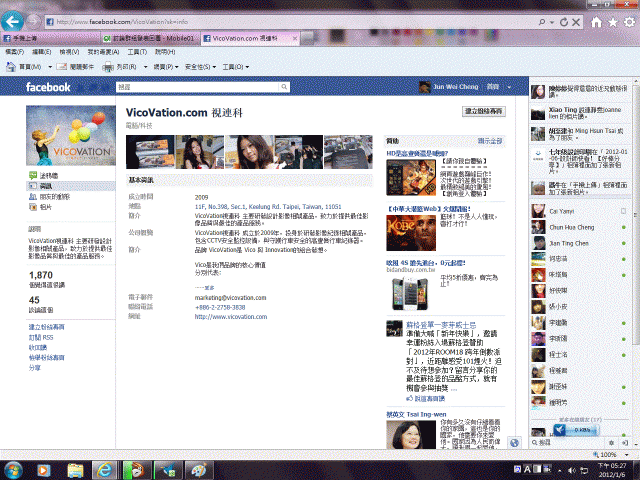Screen dimensions: 640x480
Task: Open chat with Cai Yanyi
Action: pyautogui.click(x=580, y=211)
